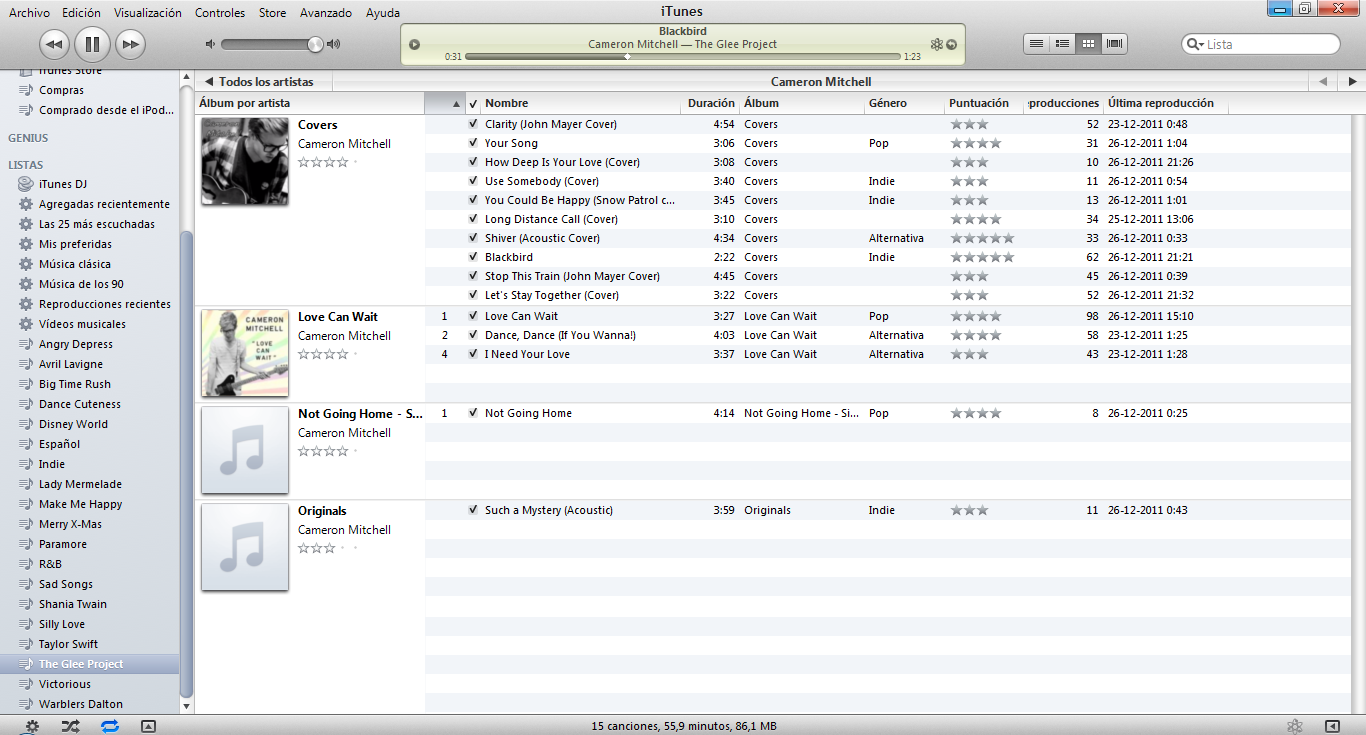The image size is (1366, 735).
Task: Click the Genius atom icon in display
Action: (936, 44)
